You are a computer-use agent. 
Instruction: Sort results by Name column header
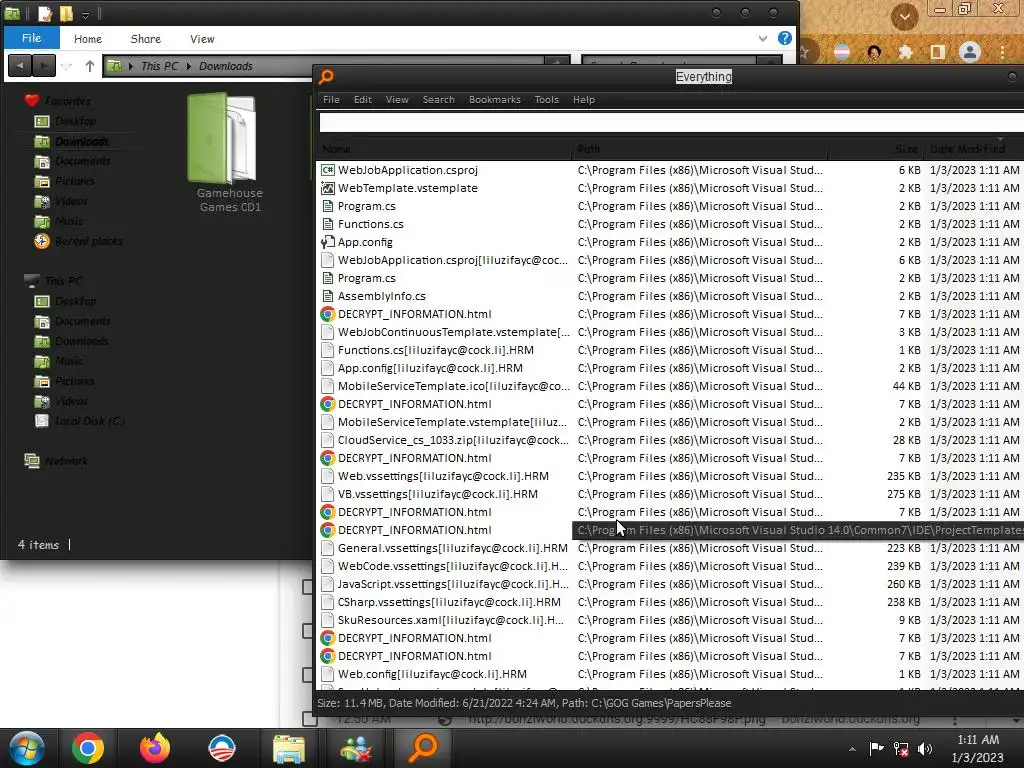pyautogui.click(x=444, y=149)
